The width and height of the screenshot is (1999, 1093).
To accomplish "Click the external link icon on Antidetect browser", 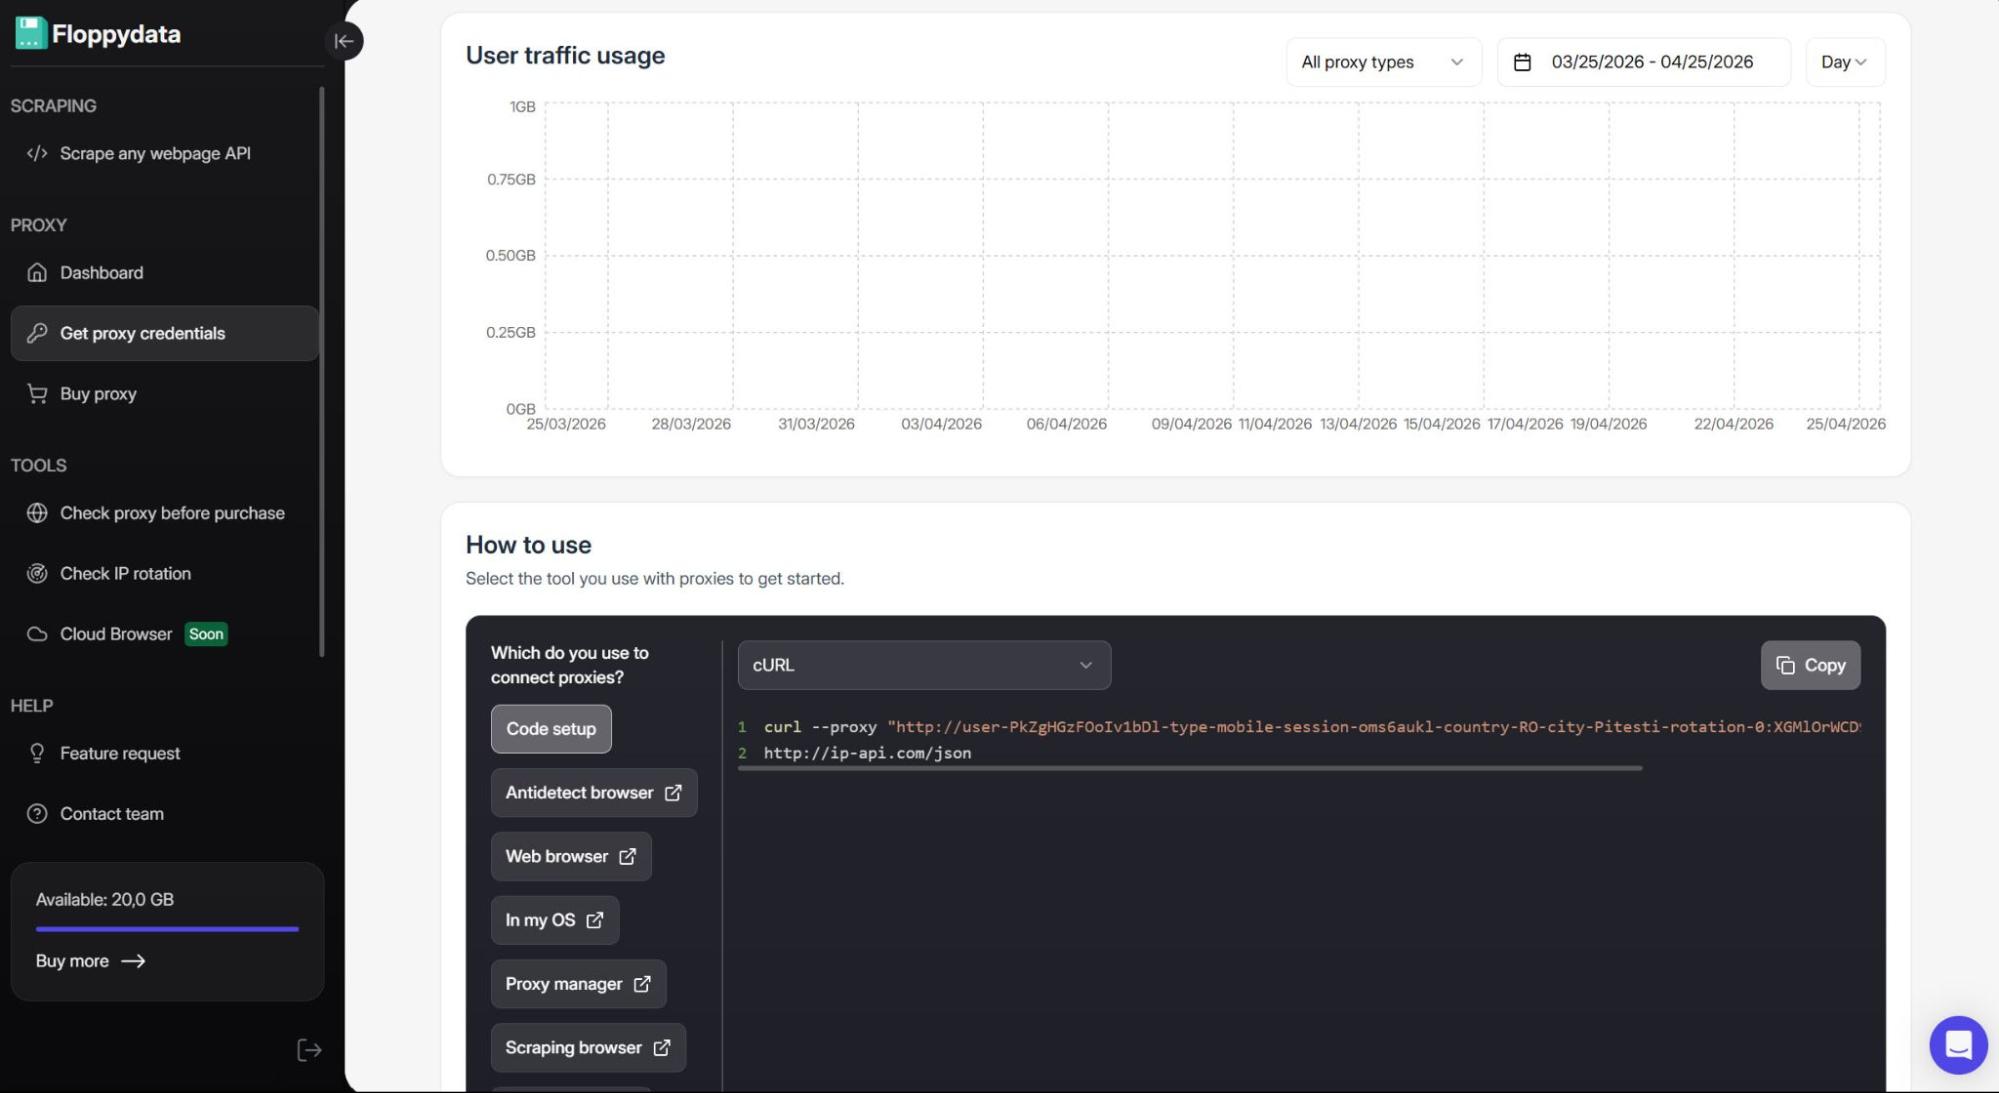I will pyautogui.click(x=673, y=793).
